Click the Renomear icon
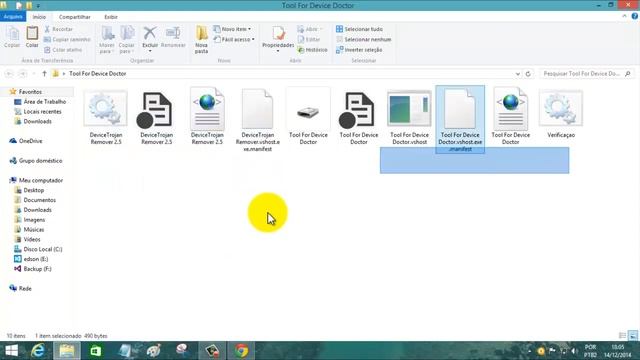640x360 pixels. (173, 37)
